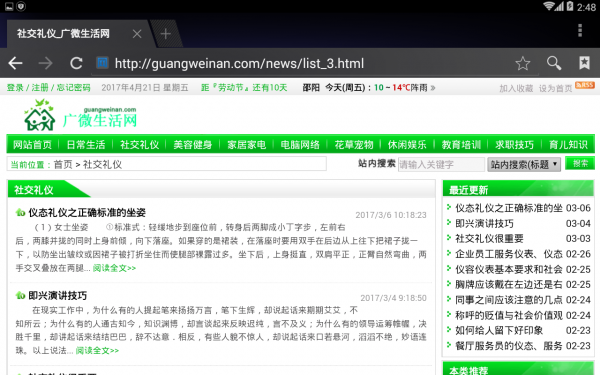Open article title 仪态礼仪之正确标准的坐姿

87,212
